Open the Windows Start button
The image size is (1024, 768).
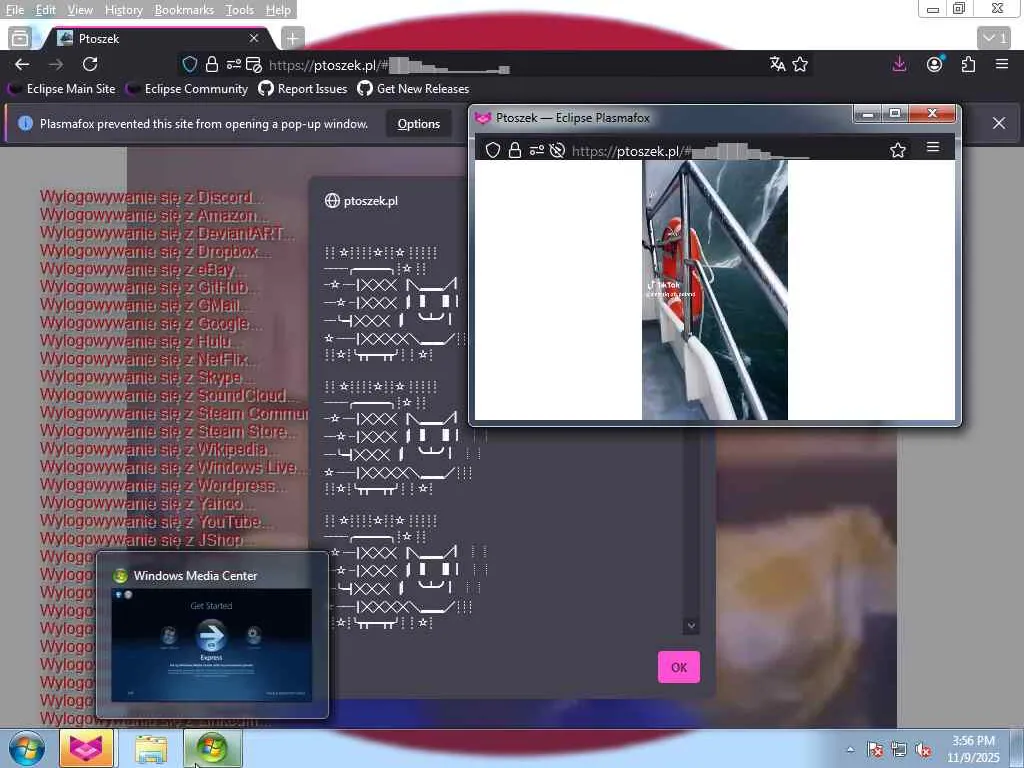[27, 749]
